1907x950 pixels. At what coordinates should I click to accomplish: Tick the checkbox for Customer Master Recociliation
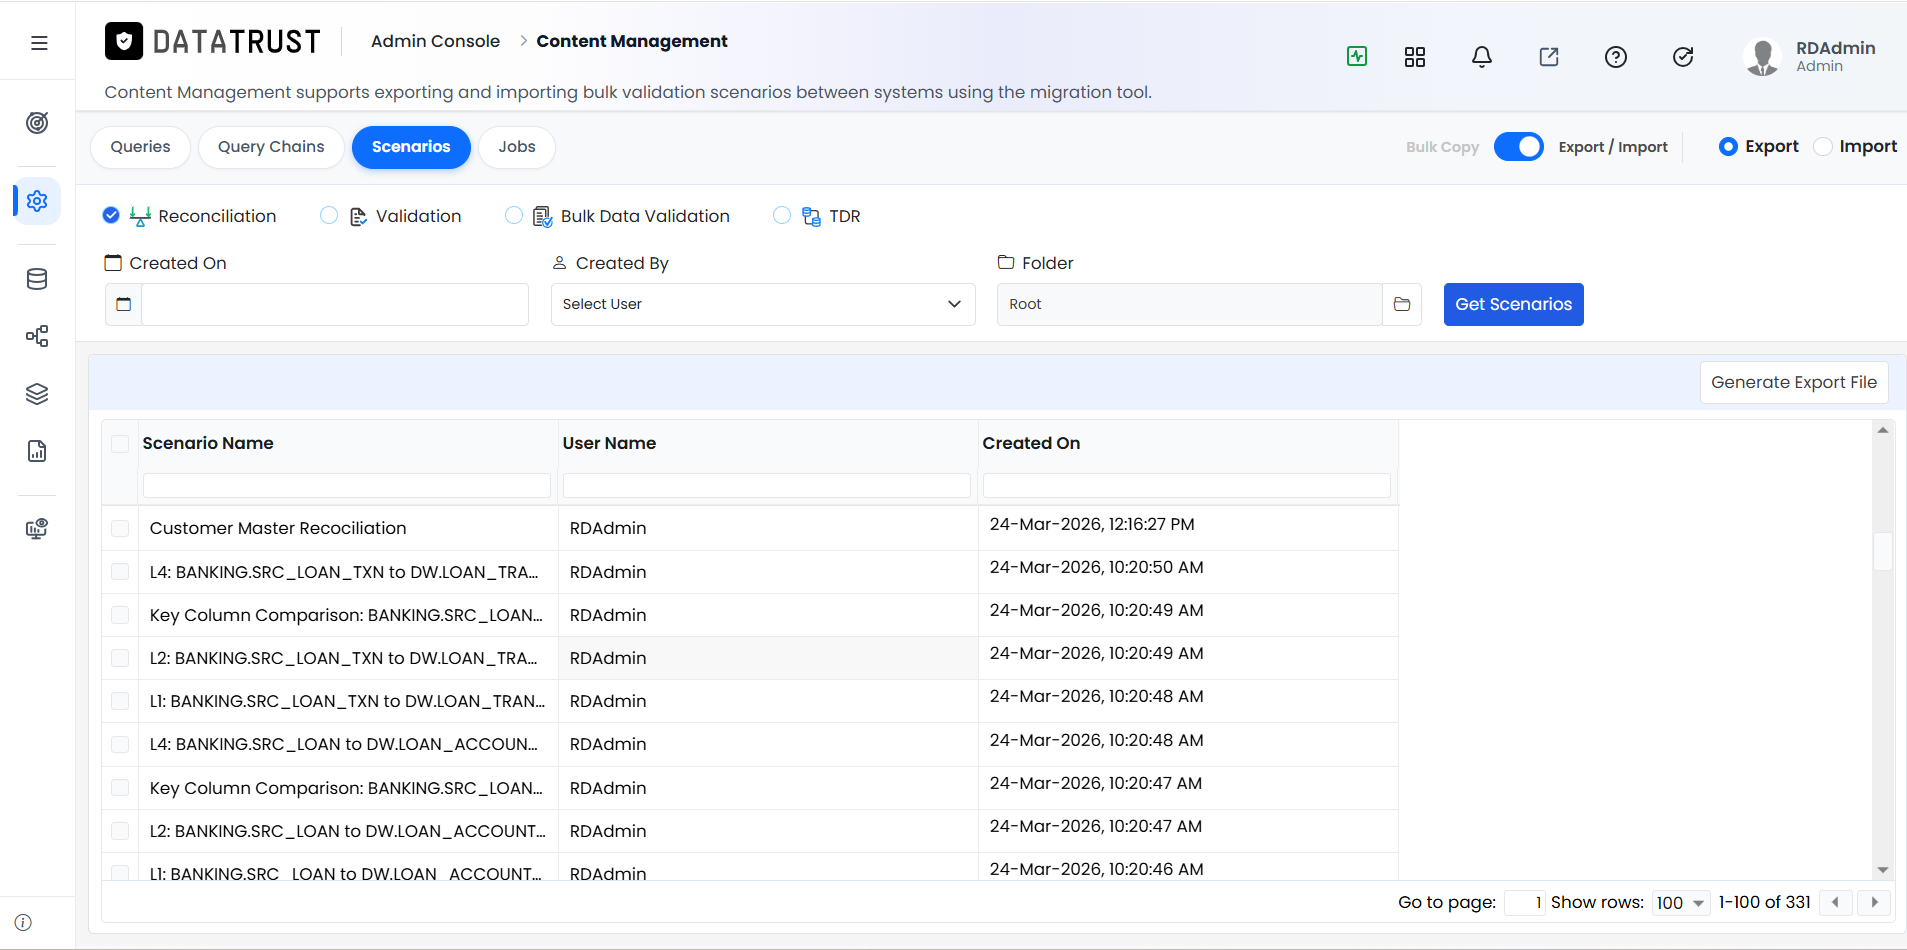[120, 528]
